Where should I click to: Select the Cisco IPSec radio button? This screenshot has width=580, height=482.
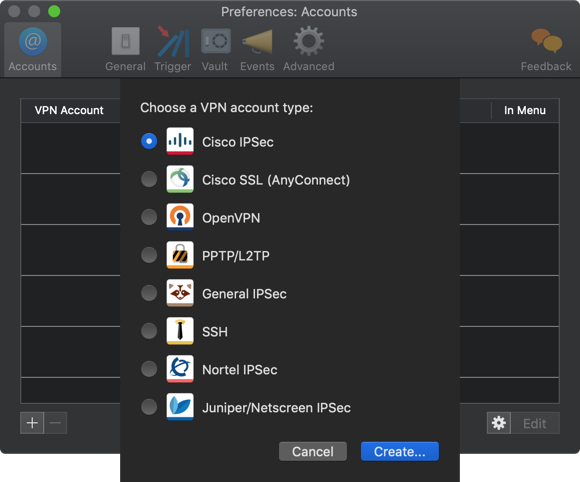click(x=149, y=141)
